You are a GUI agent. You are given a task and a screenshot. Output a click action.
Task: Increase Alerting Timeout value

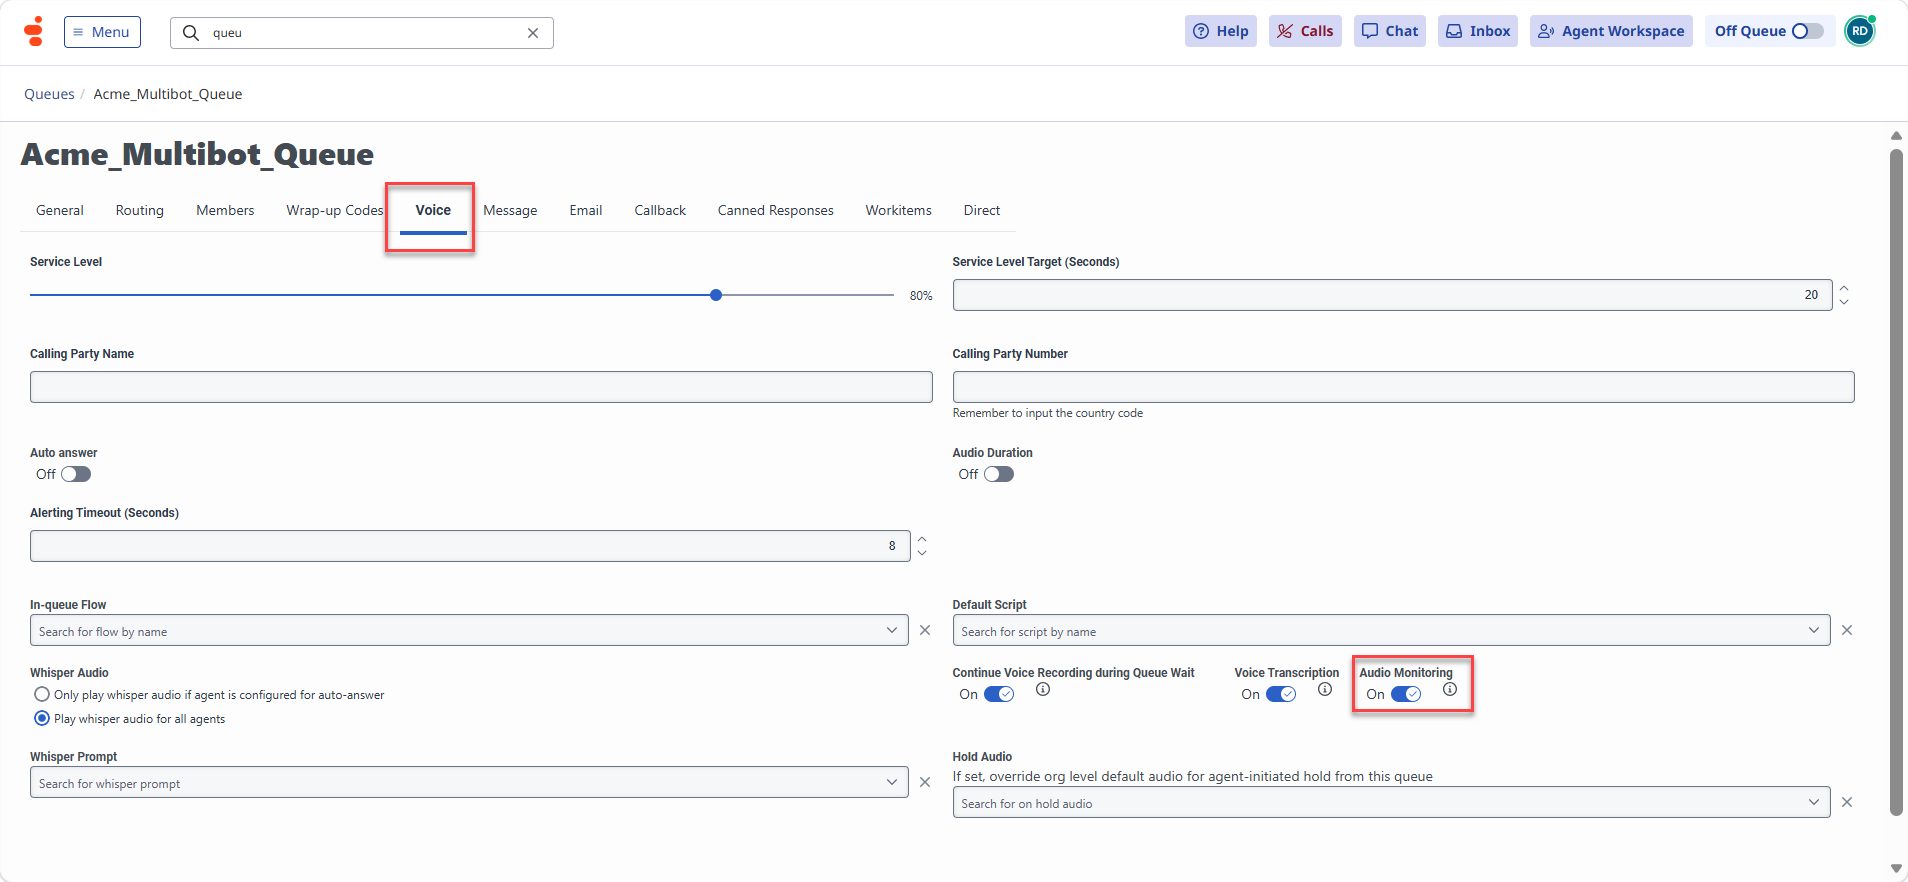click(922, 539)
